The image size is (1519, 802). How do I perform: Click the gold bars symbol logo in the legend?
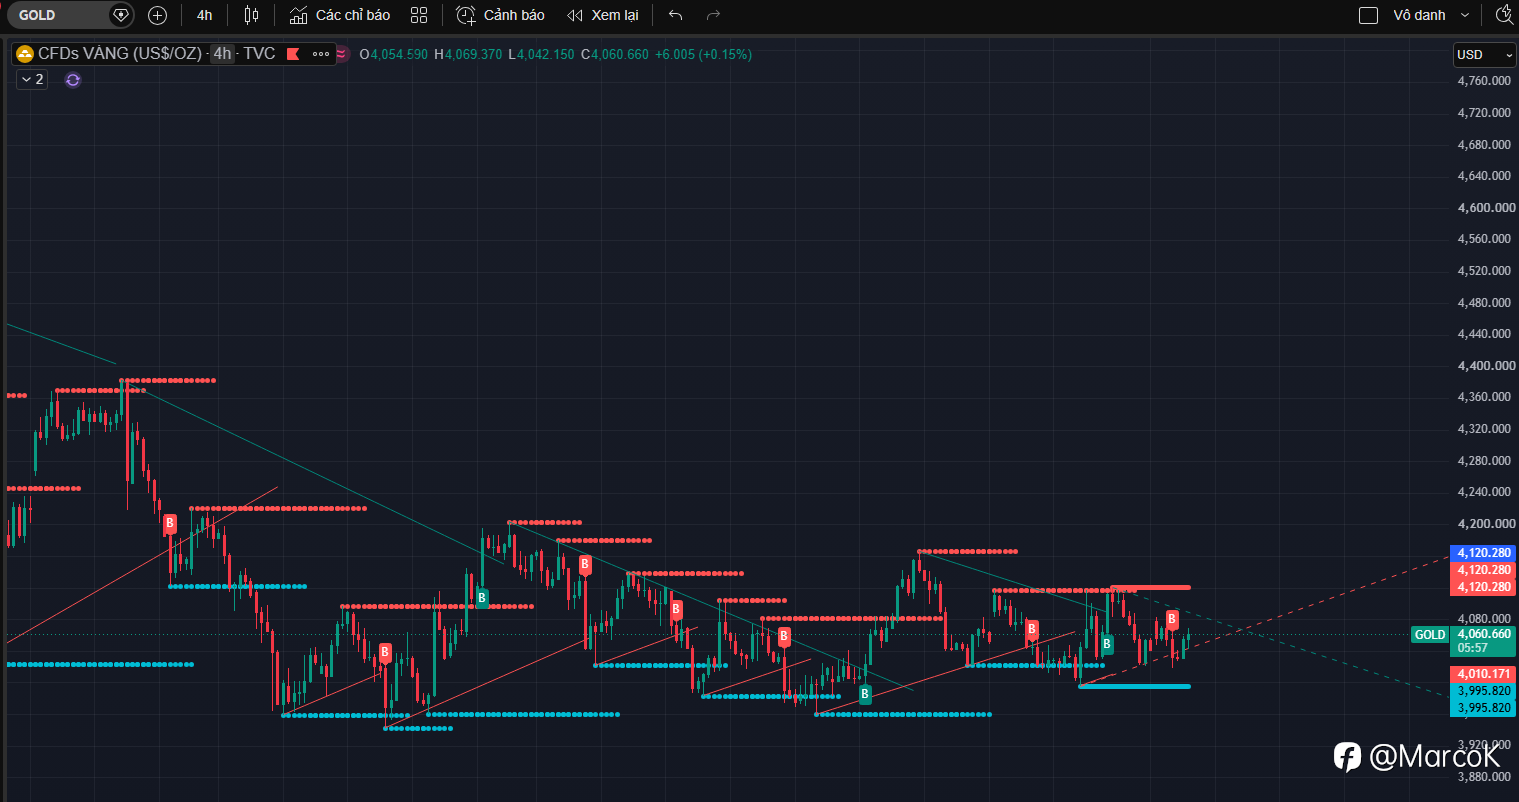point(25,54)
